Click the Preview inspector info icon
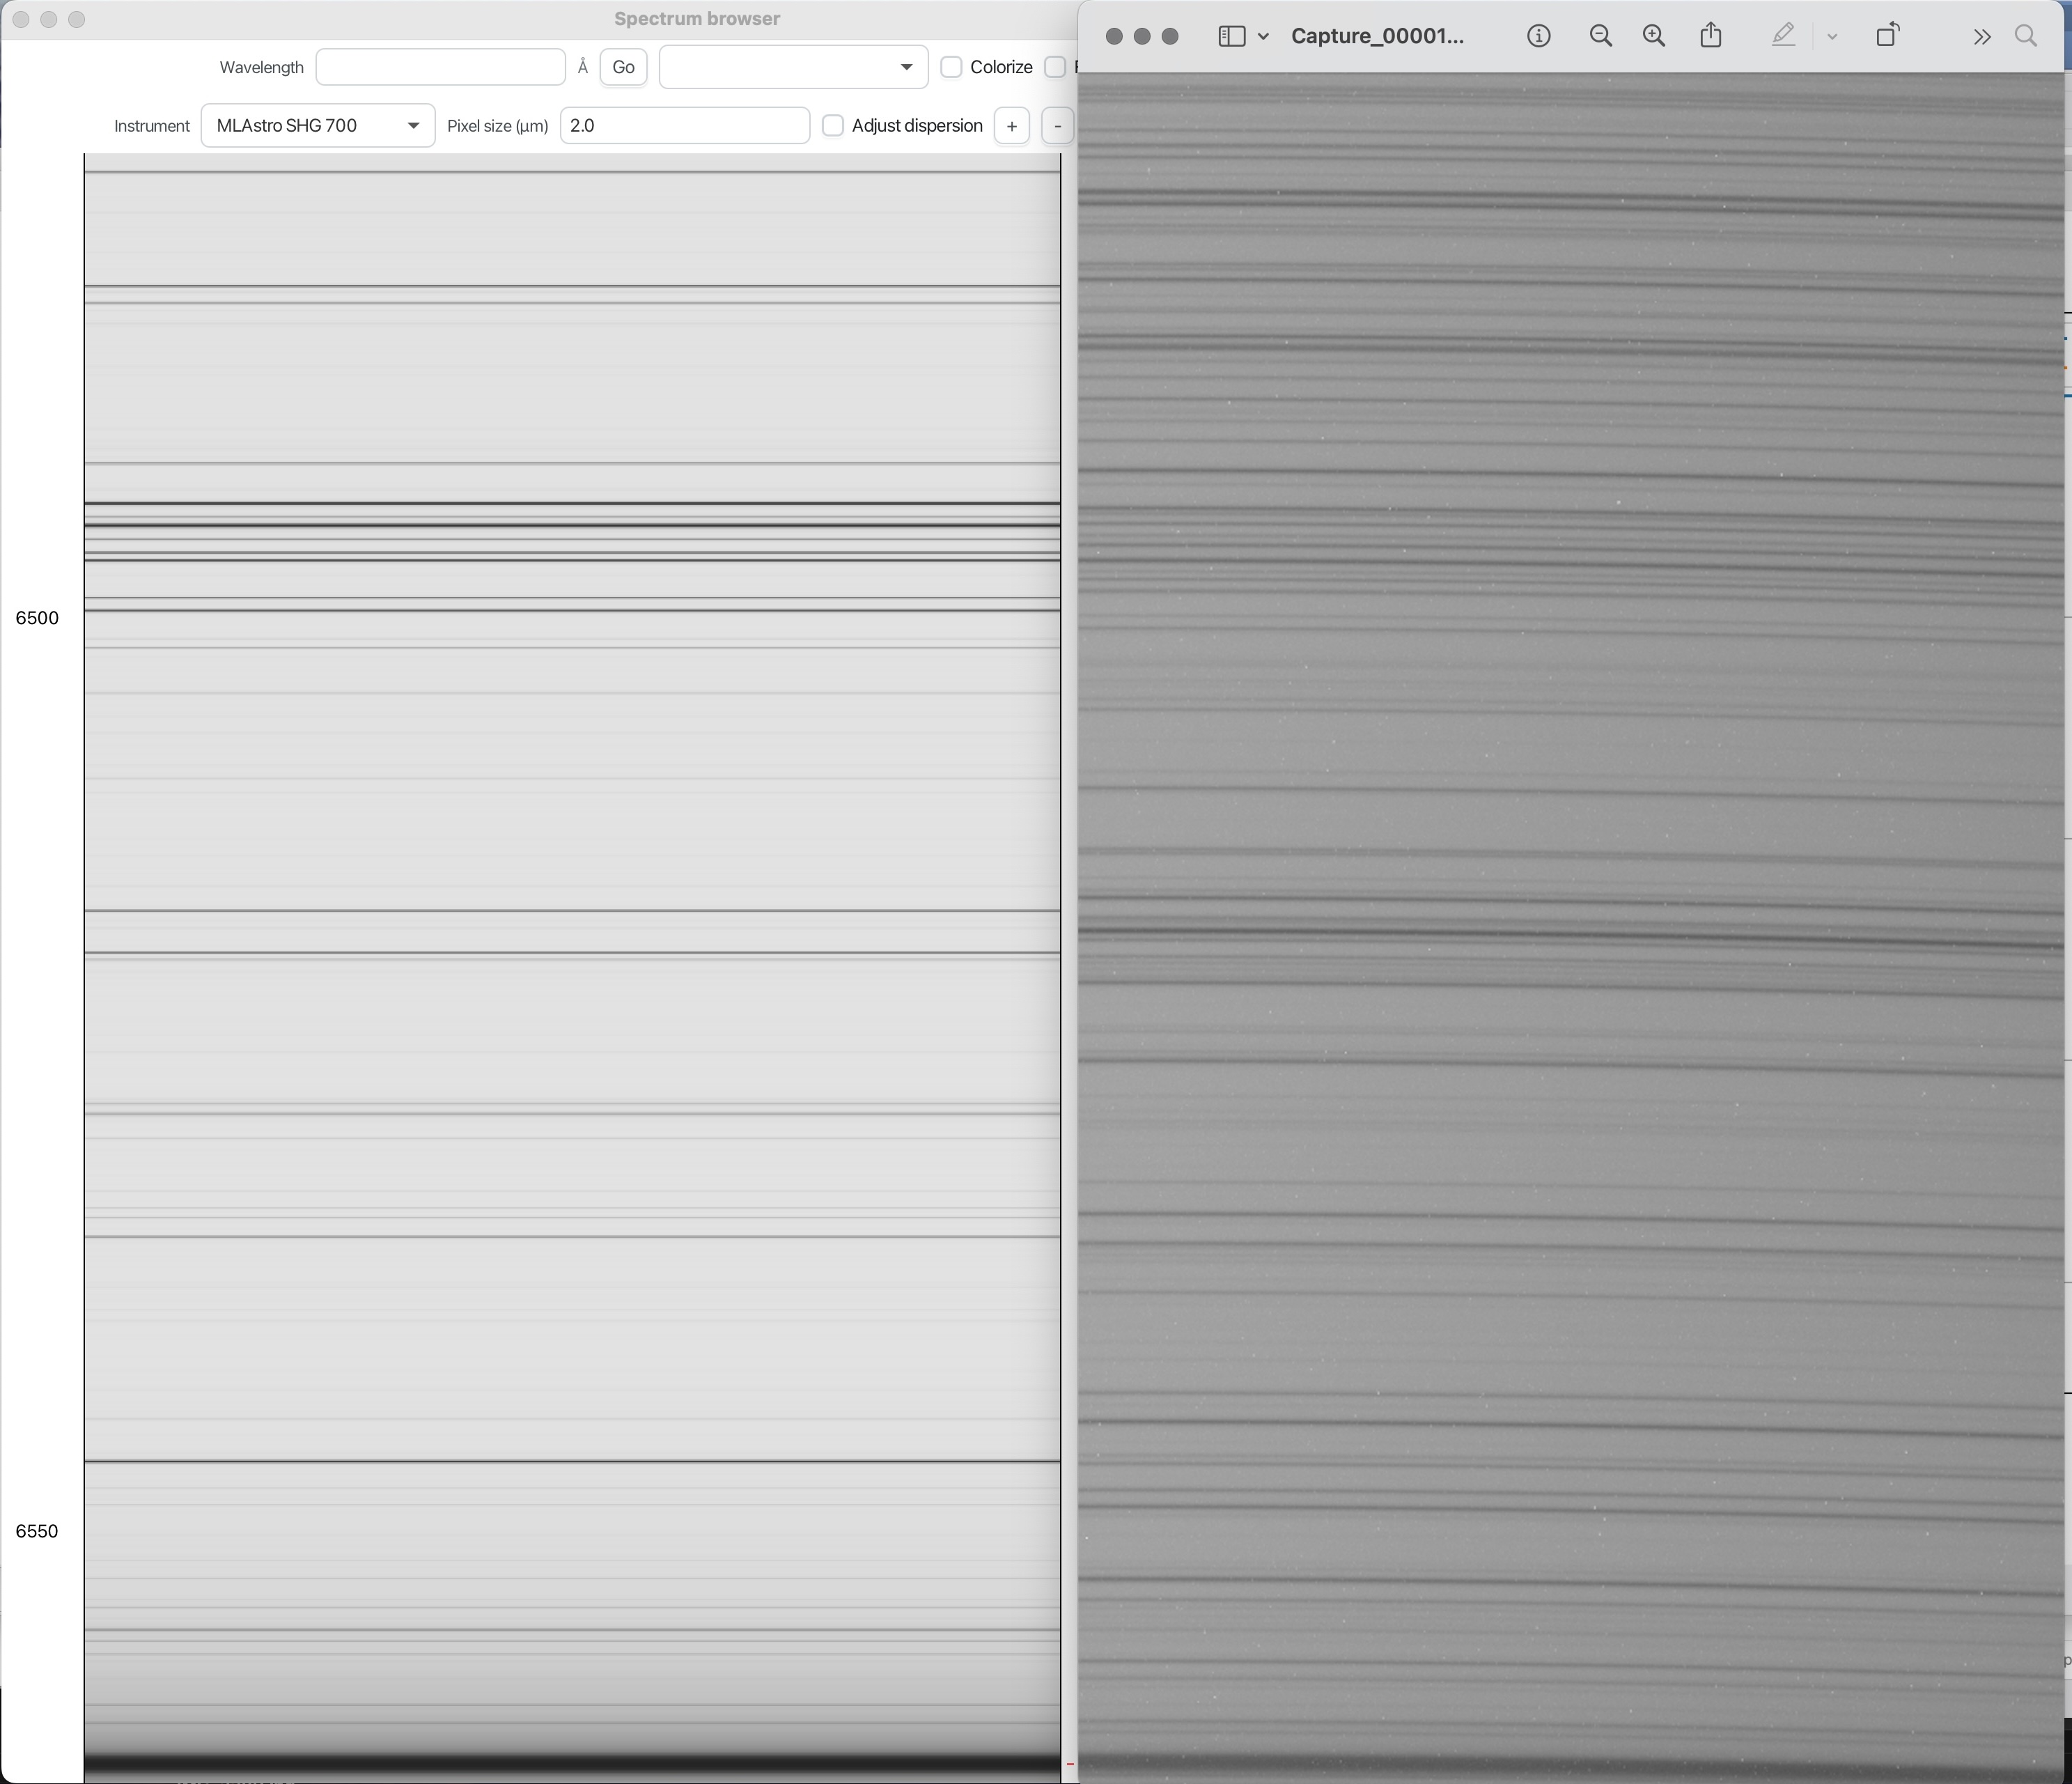Image resolution: width=2072 pixels, height=1784 pixels. (x=1538, y=36)
